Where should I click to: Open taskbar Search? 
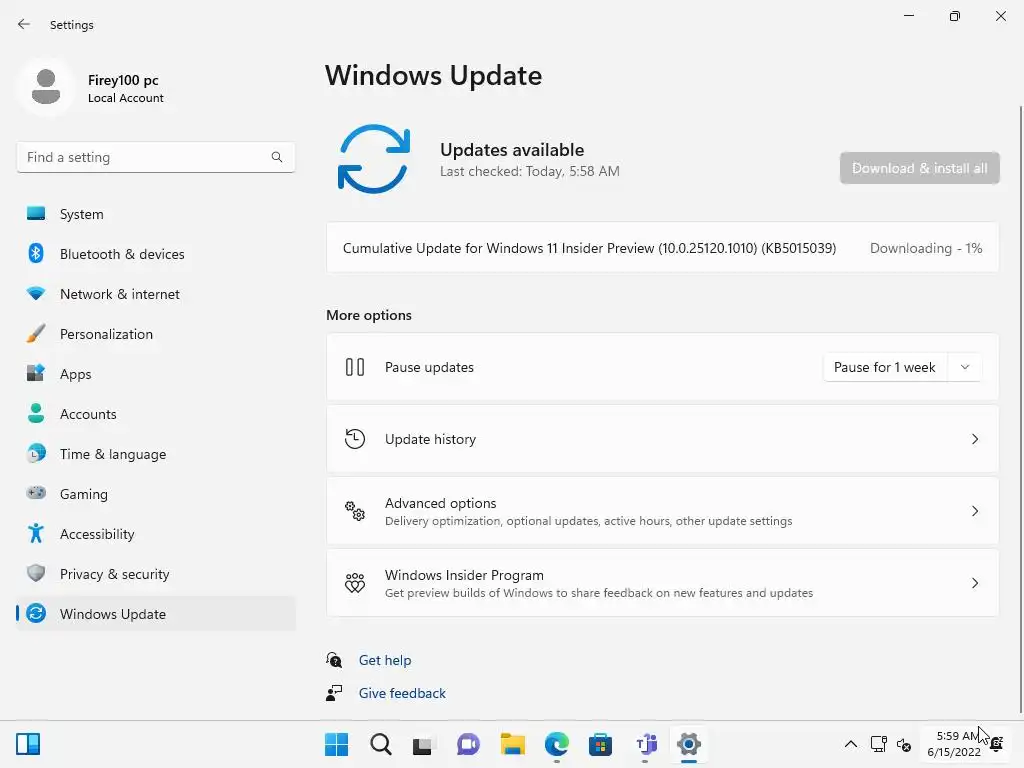pyautogui.click(x=381, y=744)
